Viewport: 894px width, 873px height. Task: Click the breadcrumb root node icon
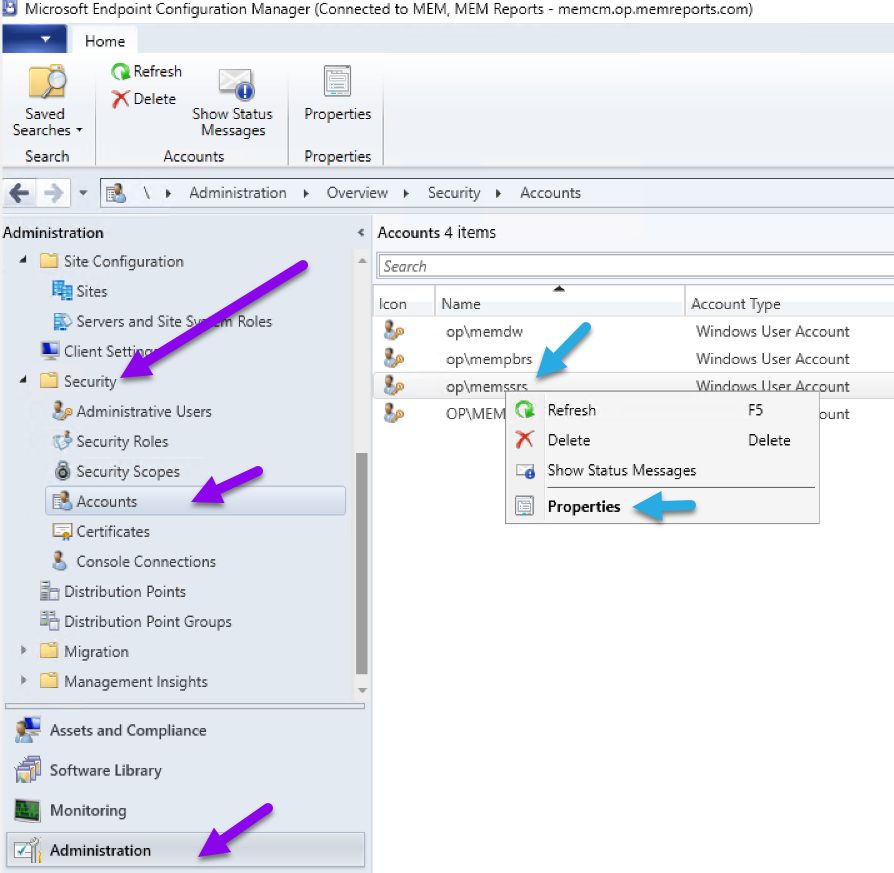[x=116, y=193]
